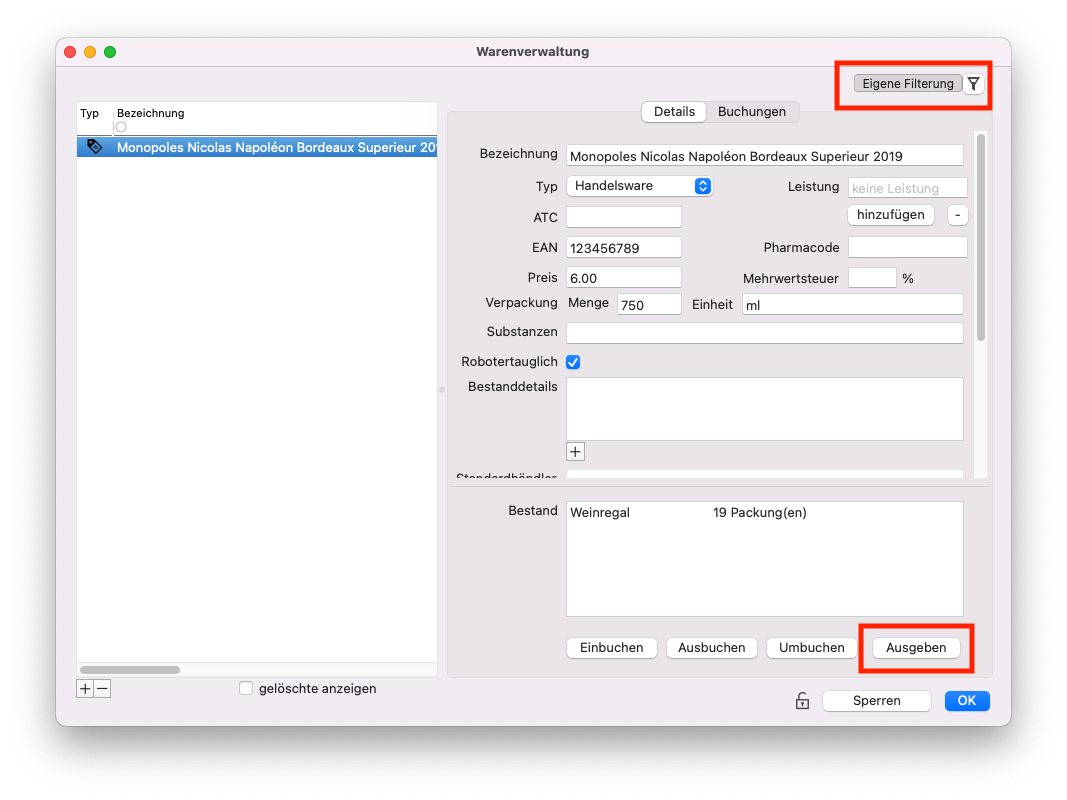Open the filter funnel icon
Image resolution: width=1067 pixels, height=800 pixels.
(x=974, y=84)
